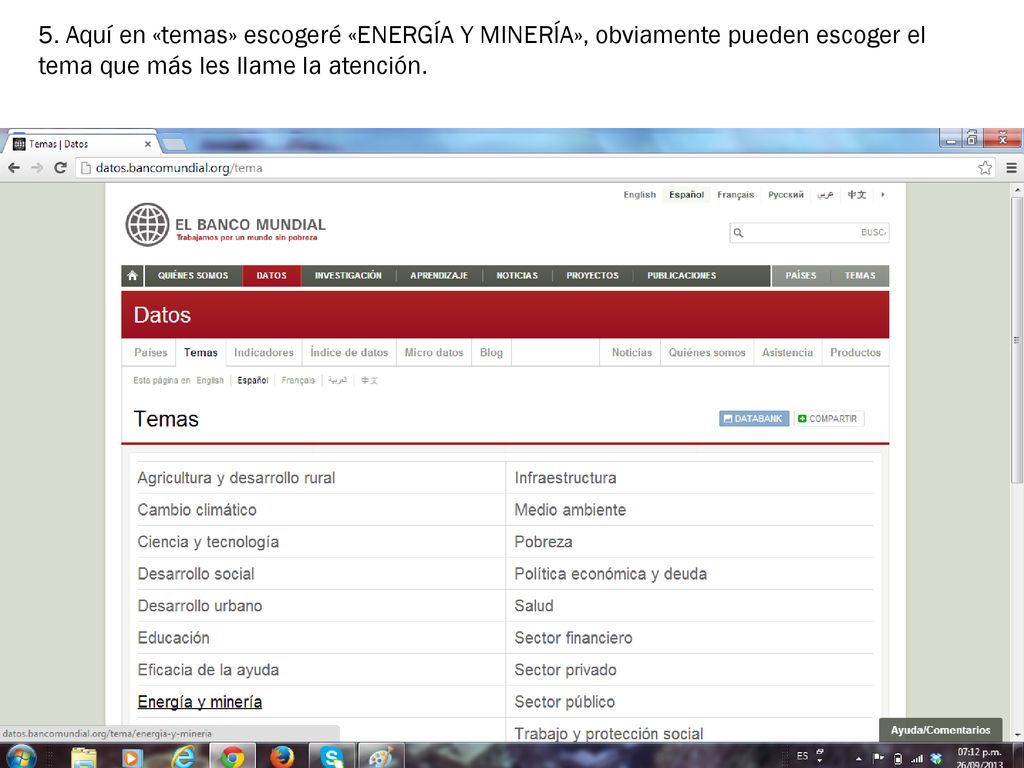Image resolution: width=1024 pixels, height=768 pixels.
Task: Open the Windows Start button
Action: (21, 757)
